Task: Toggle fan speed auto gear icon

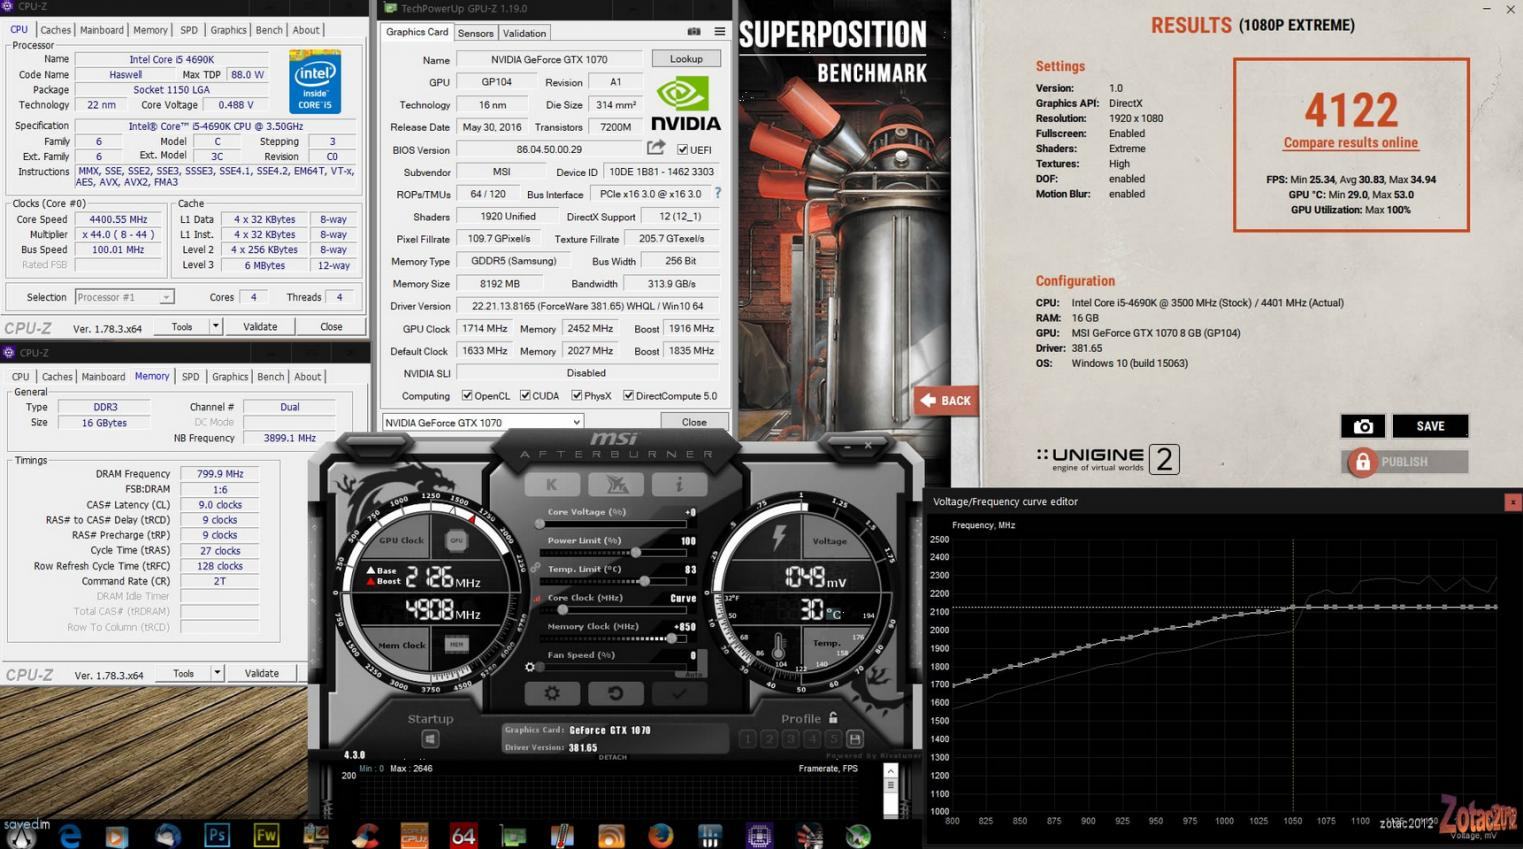Action: pyautogui.click(x=530, y=667)
